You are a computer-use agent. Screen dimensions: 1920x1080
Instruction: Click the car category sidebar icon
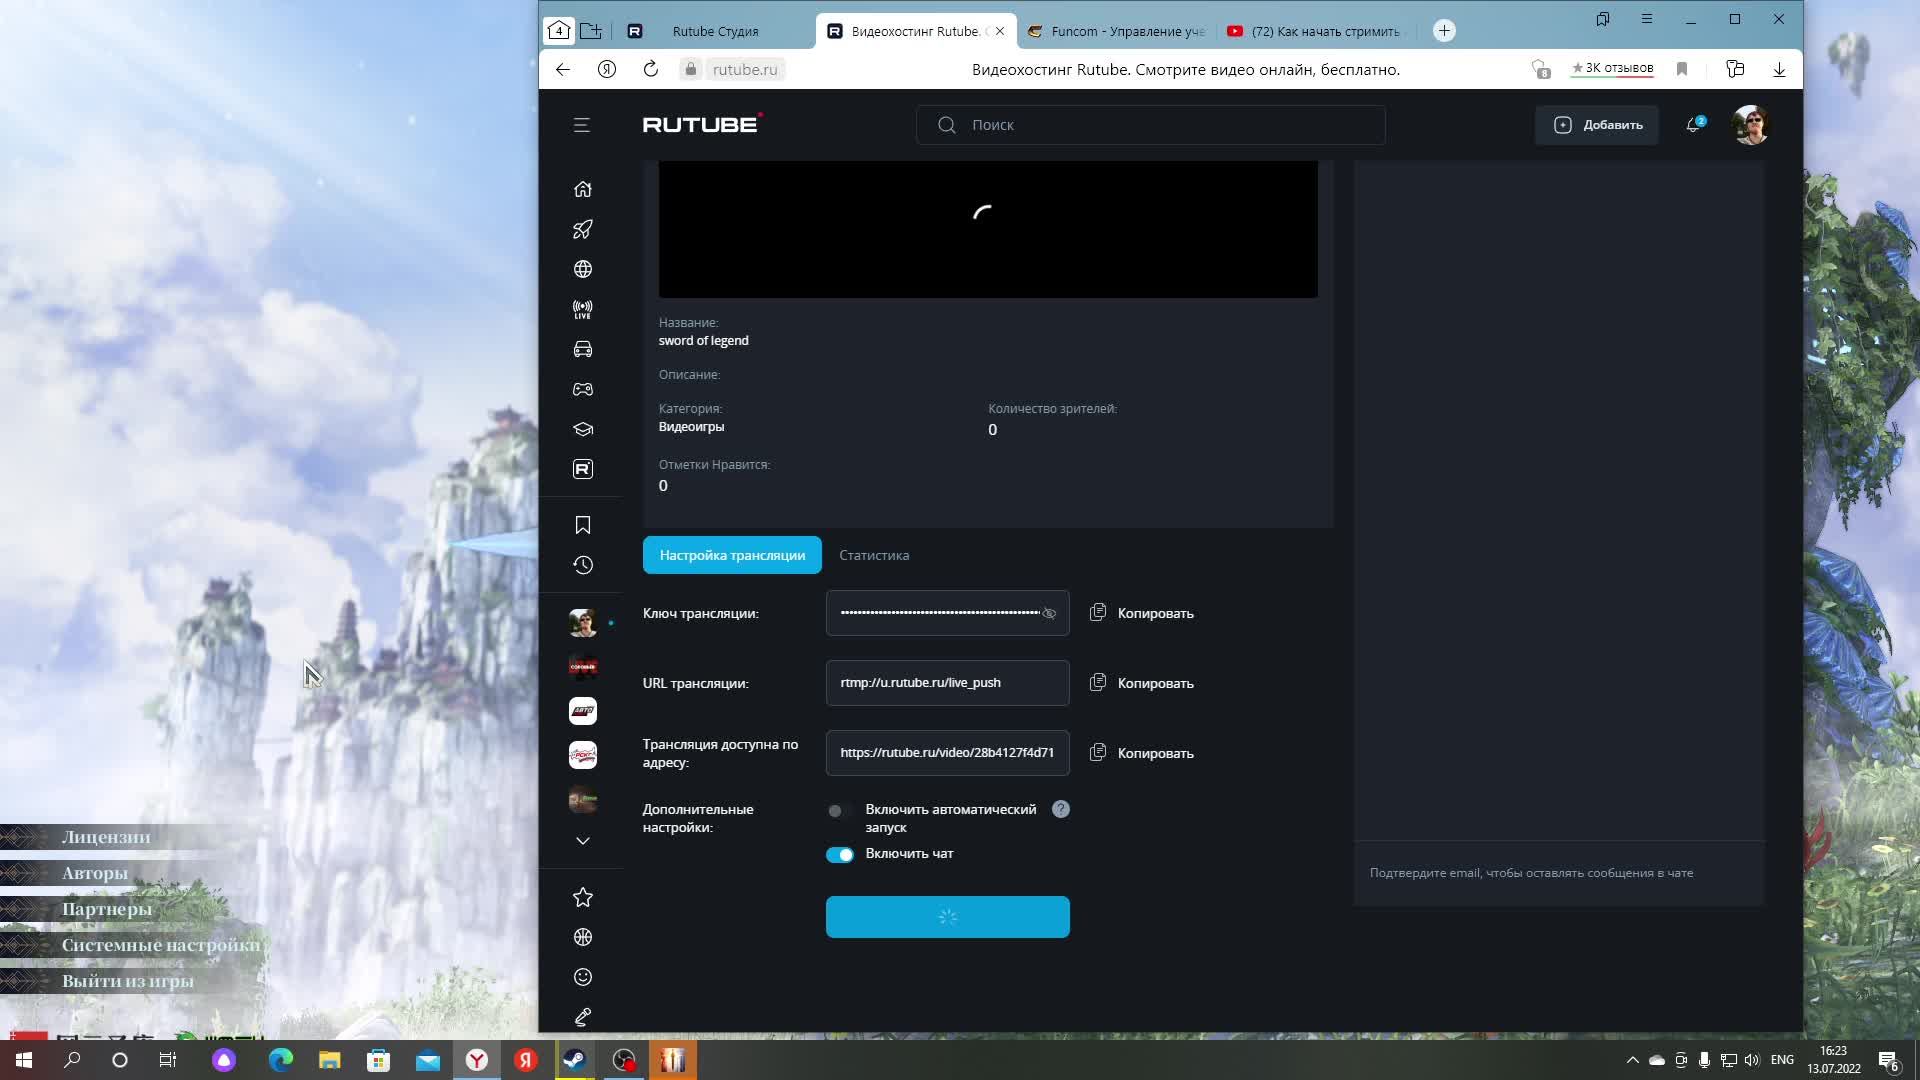(582, 349)
